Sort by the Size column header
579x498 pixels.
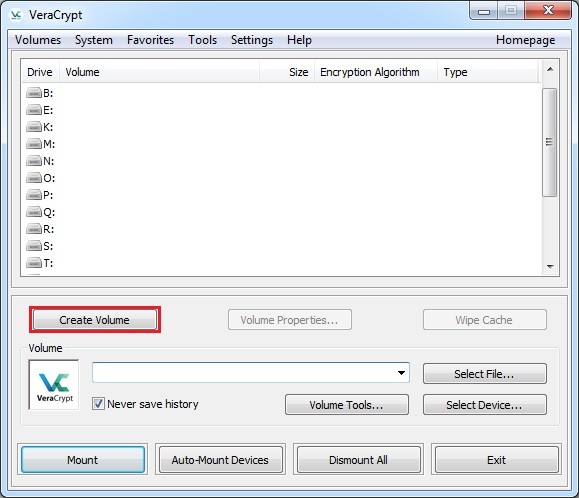287,72
